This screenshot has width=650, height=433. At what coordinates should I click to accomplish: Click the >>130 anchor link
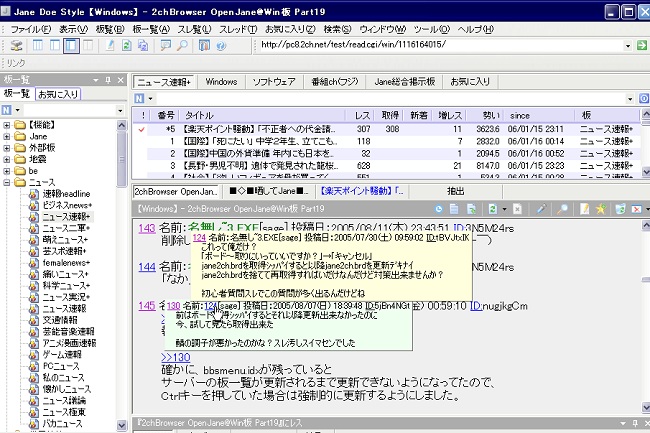click(176, 357)
